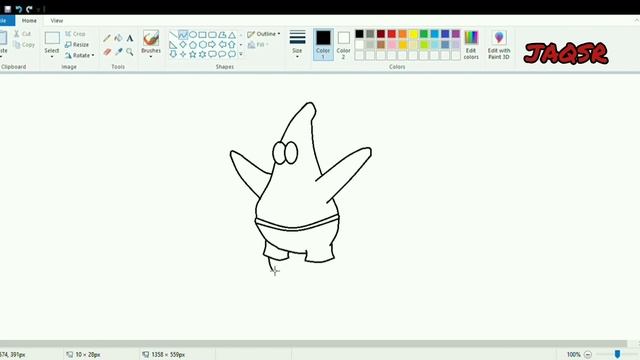Activate Color 1 foreground selector
Image resolution: width=640 pixels, height=360 pixels.
tap(323, 45)
